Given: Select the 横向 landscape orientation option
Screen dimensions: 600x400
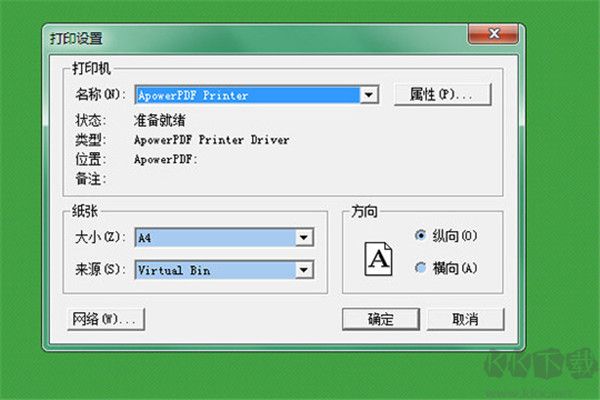Looking at the screenshot, I should [421, 268].
